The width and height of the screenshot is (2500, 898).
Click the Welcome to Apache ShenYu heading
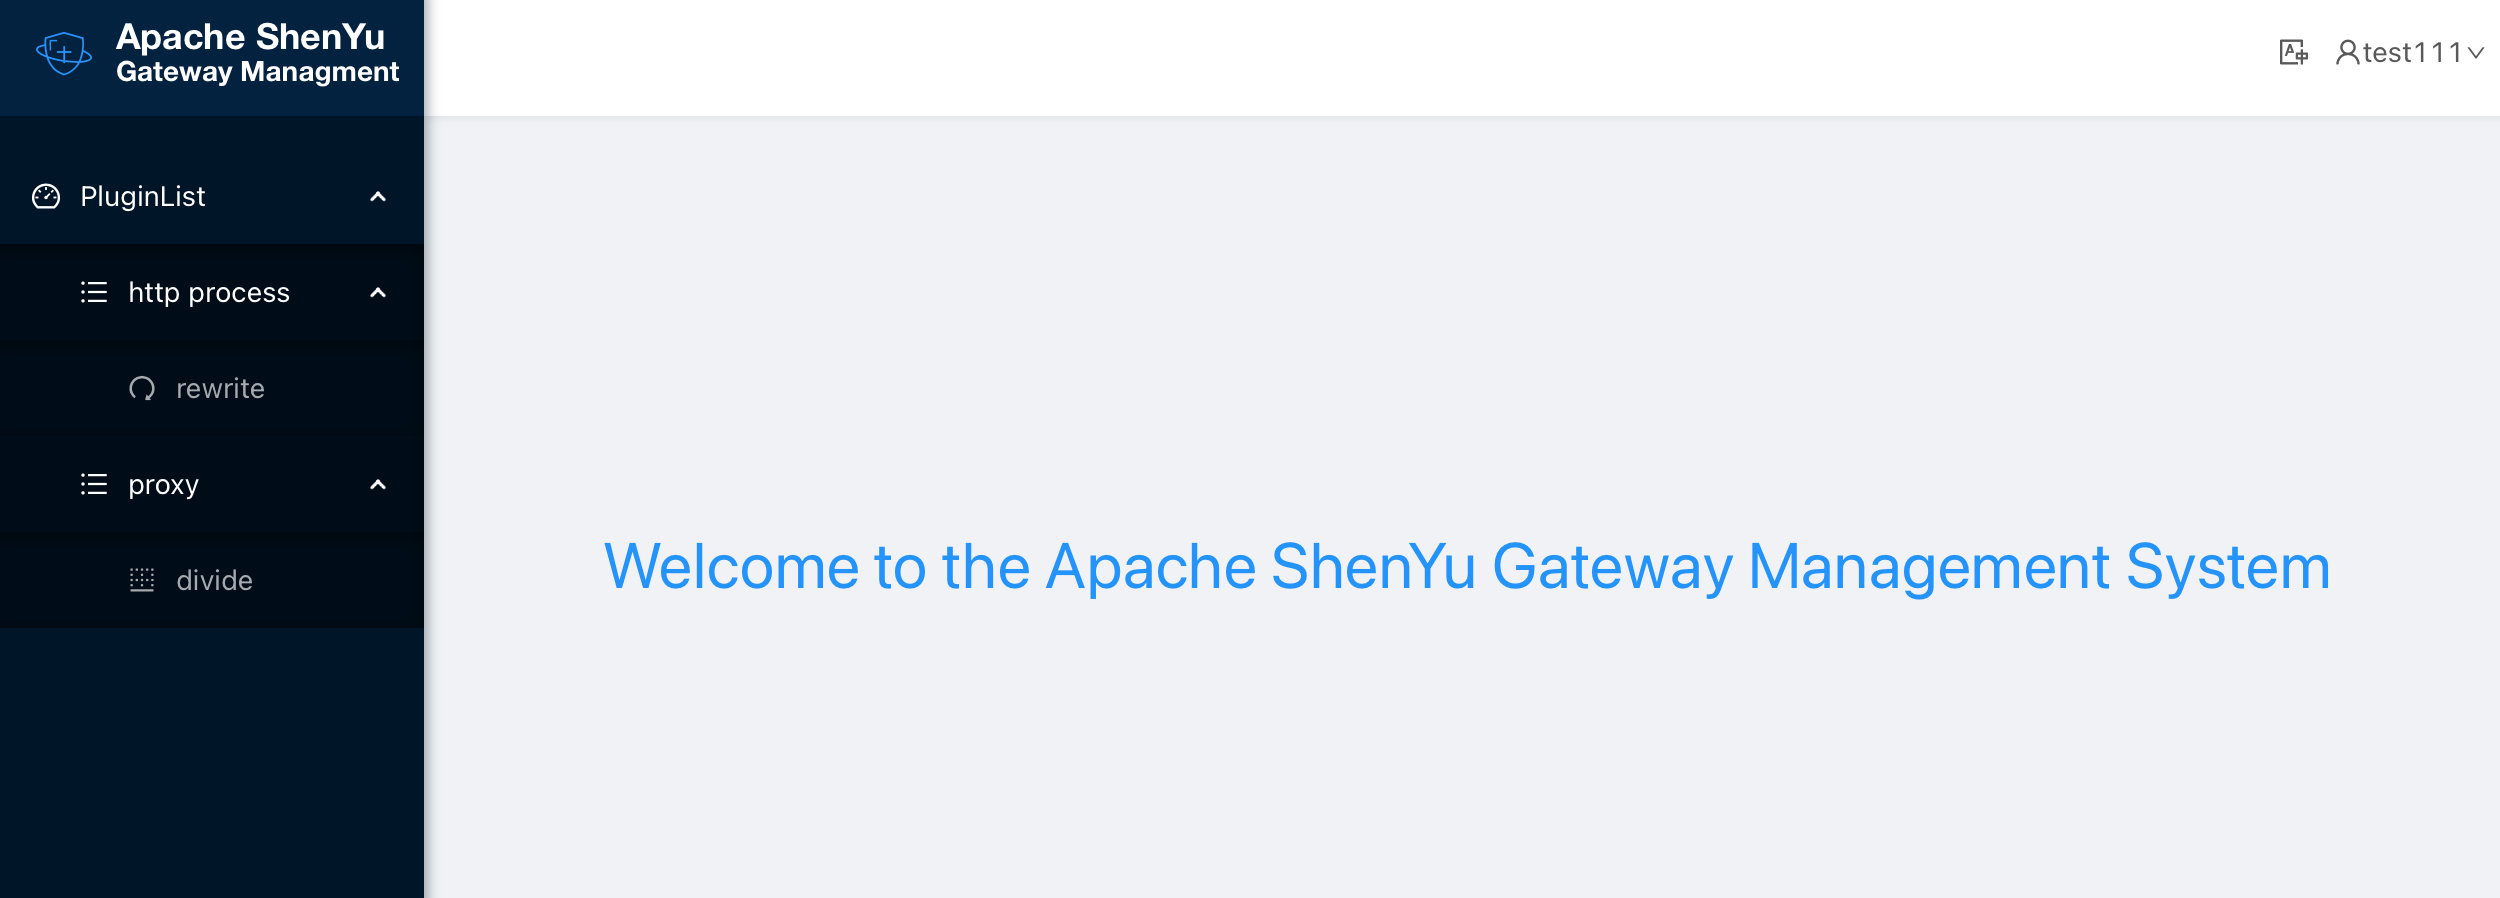1467,567
